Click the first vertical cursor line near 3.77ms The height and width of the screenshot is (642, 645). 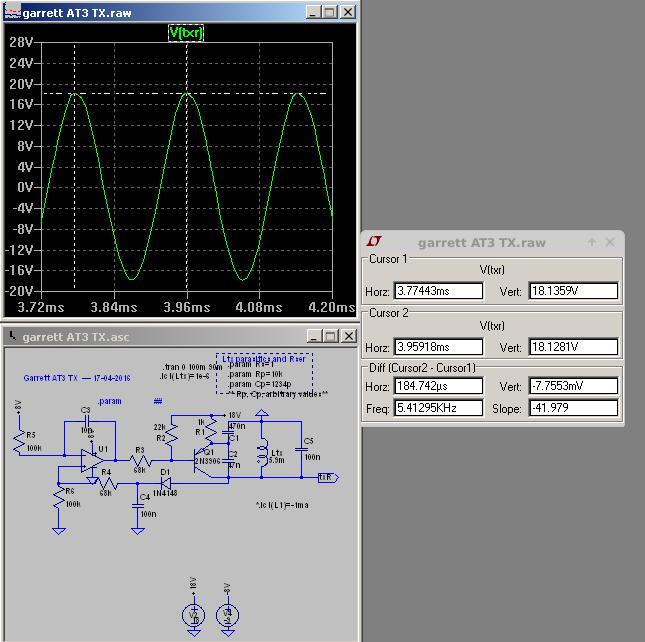73,200
